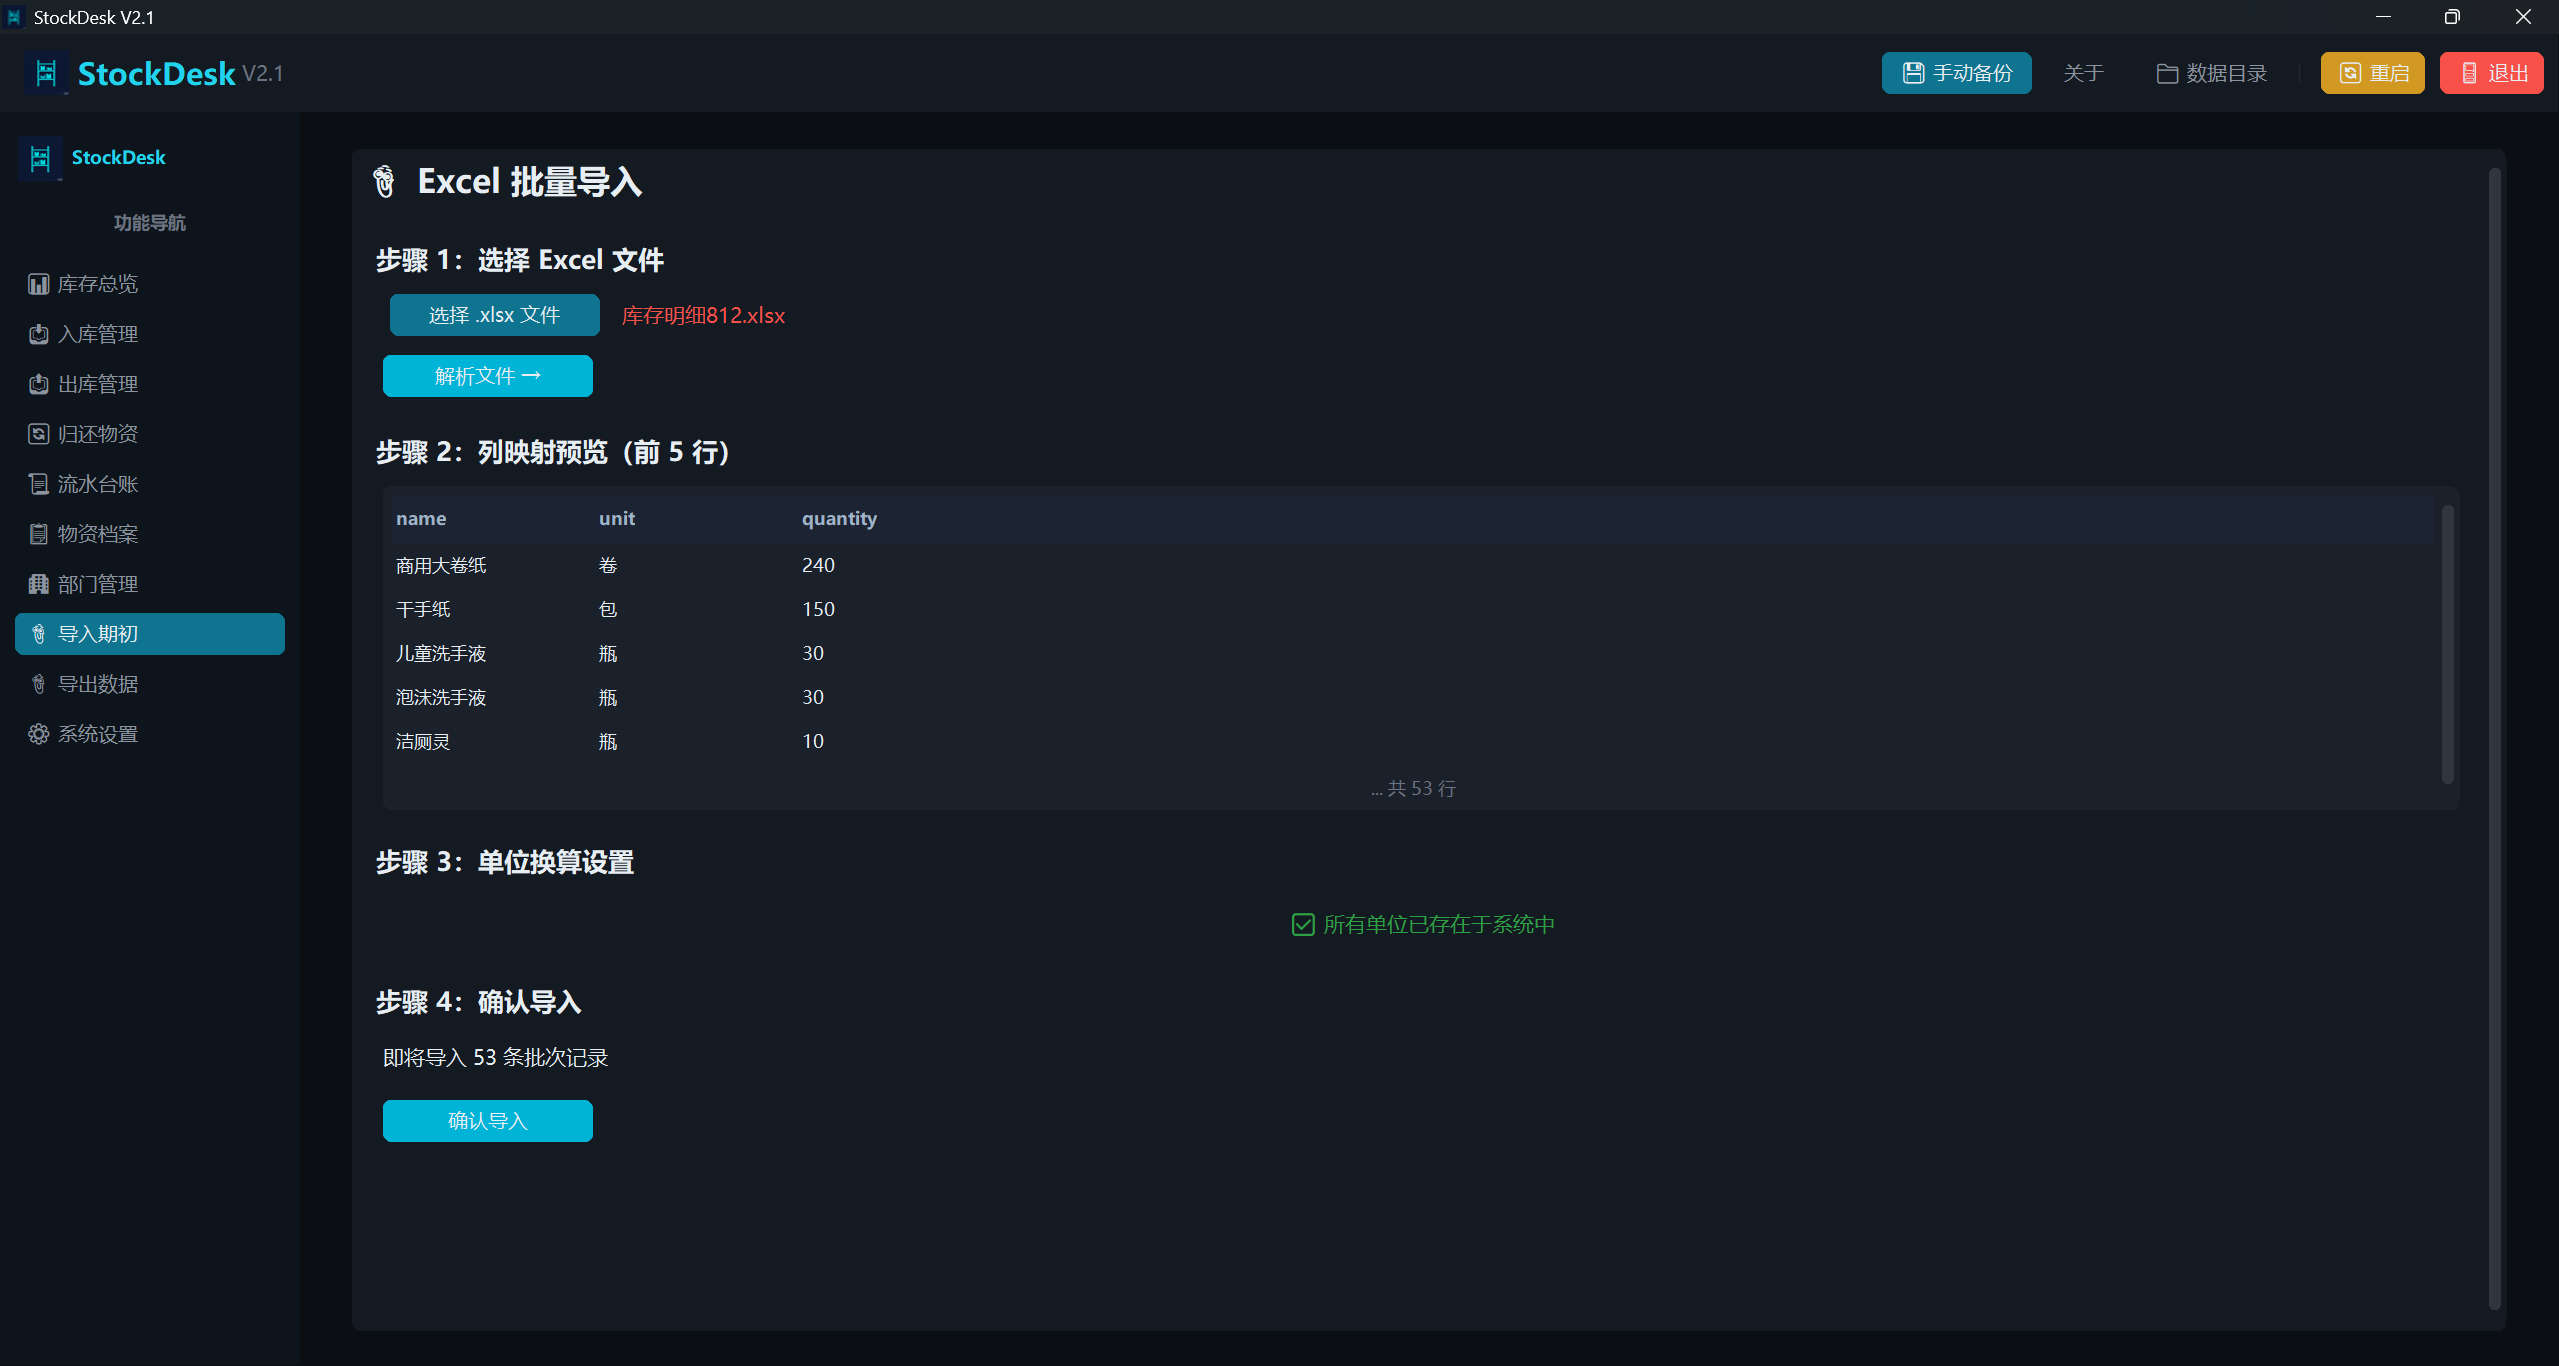
Task: Click the save disk icon on 手动备份
Action: 1912,73
